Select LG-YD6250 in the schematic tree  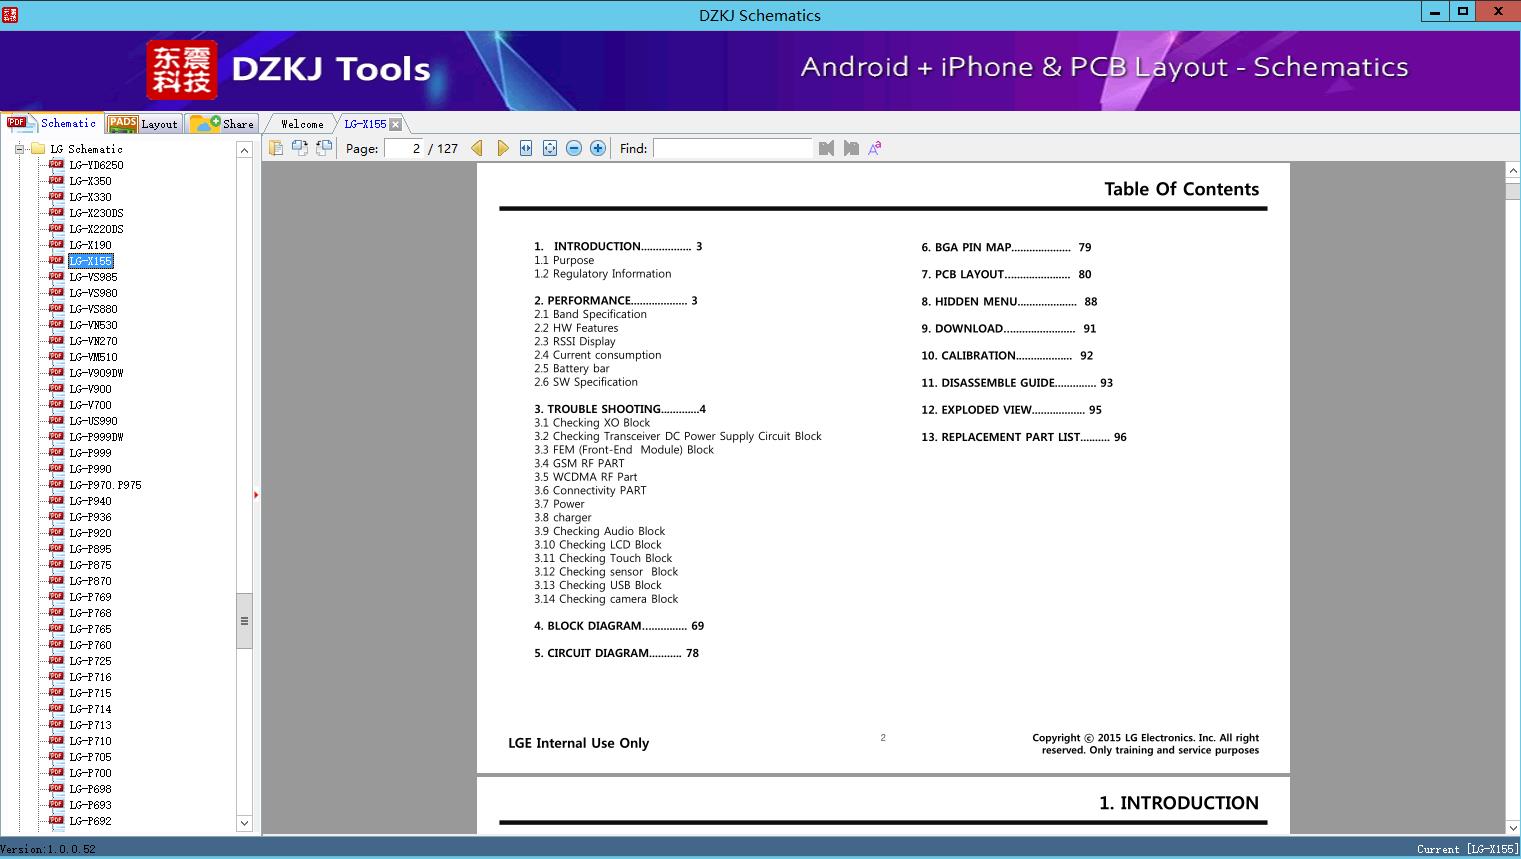96,165
